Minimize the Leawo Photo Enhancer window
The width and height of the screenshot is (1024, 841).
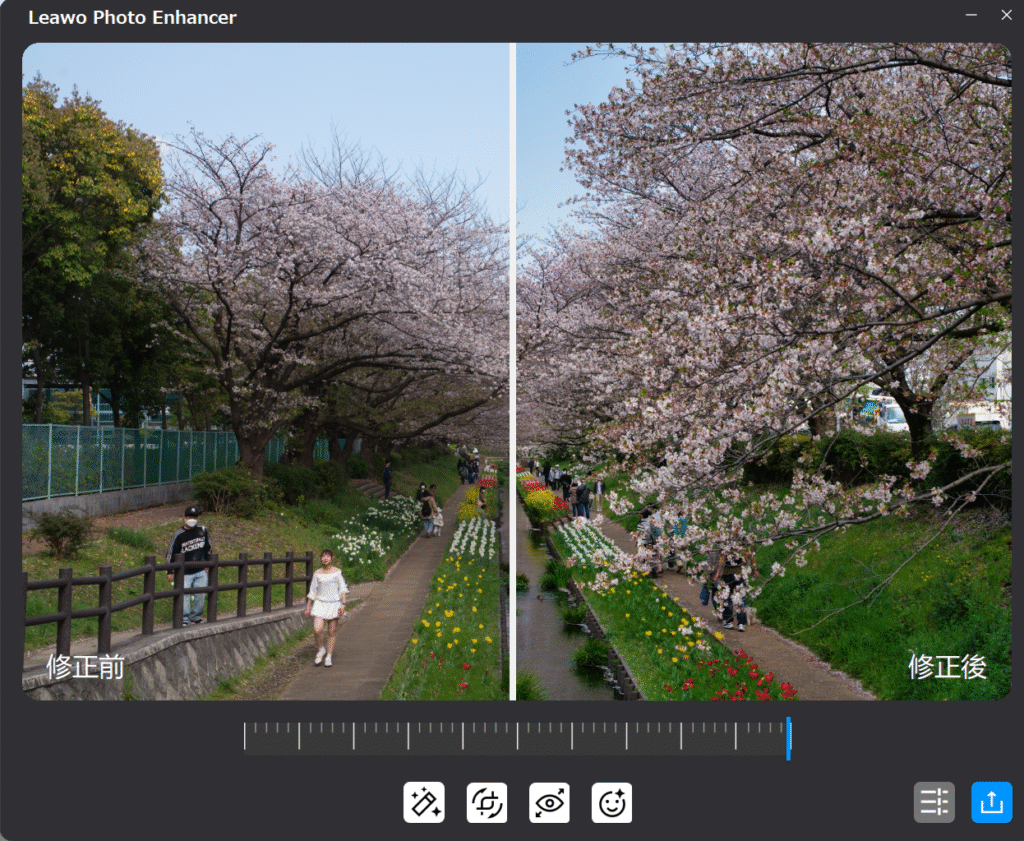[x=972, y=15]
